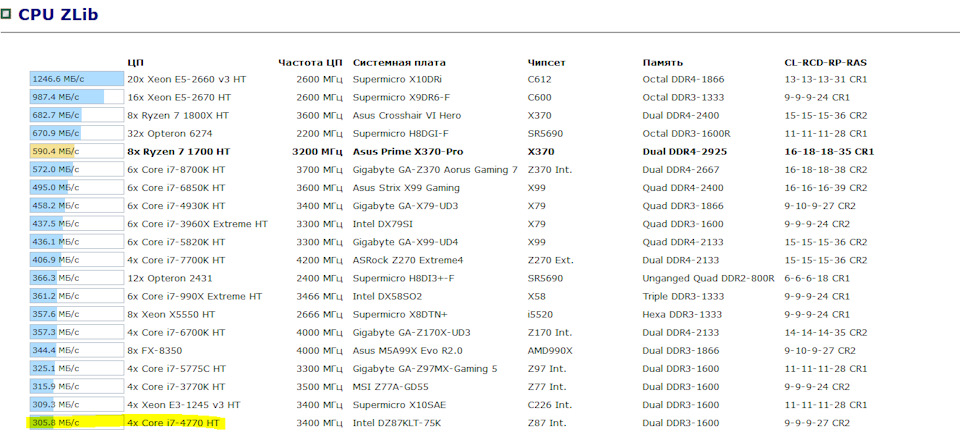The width and height of the screenshot is (960, 432).
Task: Click the 305.8 МБ/с highlighted score bar
Action: 77,423
